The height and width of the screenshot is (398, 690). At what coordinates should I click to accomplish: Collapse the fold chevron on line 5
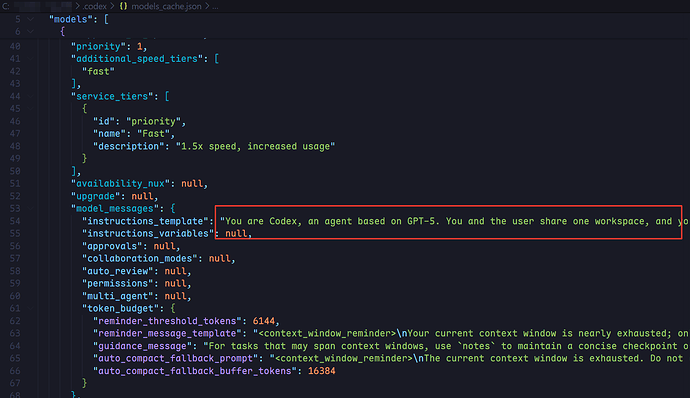30,19
